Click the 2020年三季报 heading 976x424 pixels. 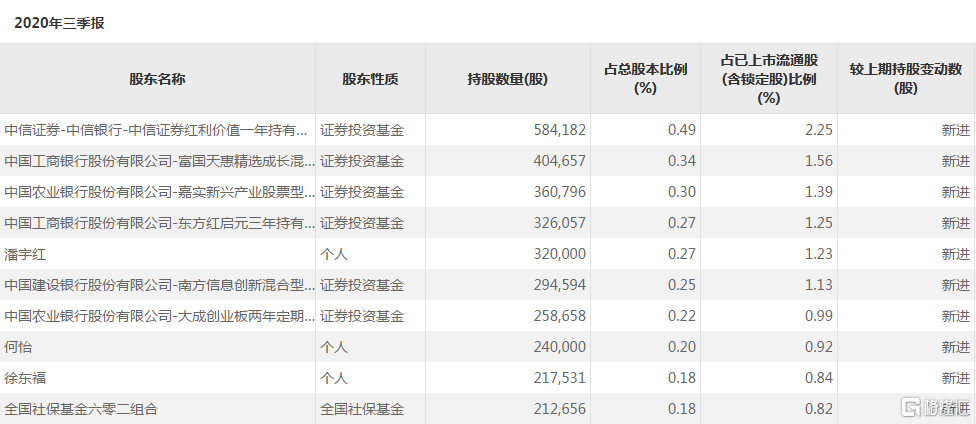60,23
